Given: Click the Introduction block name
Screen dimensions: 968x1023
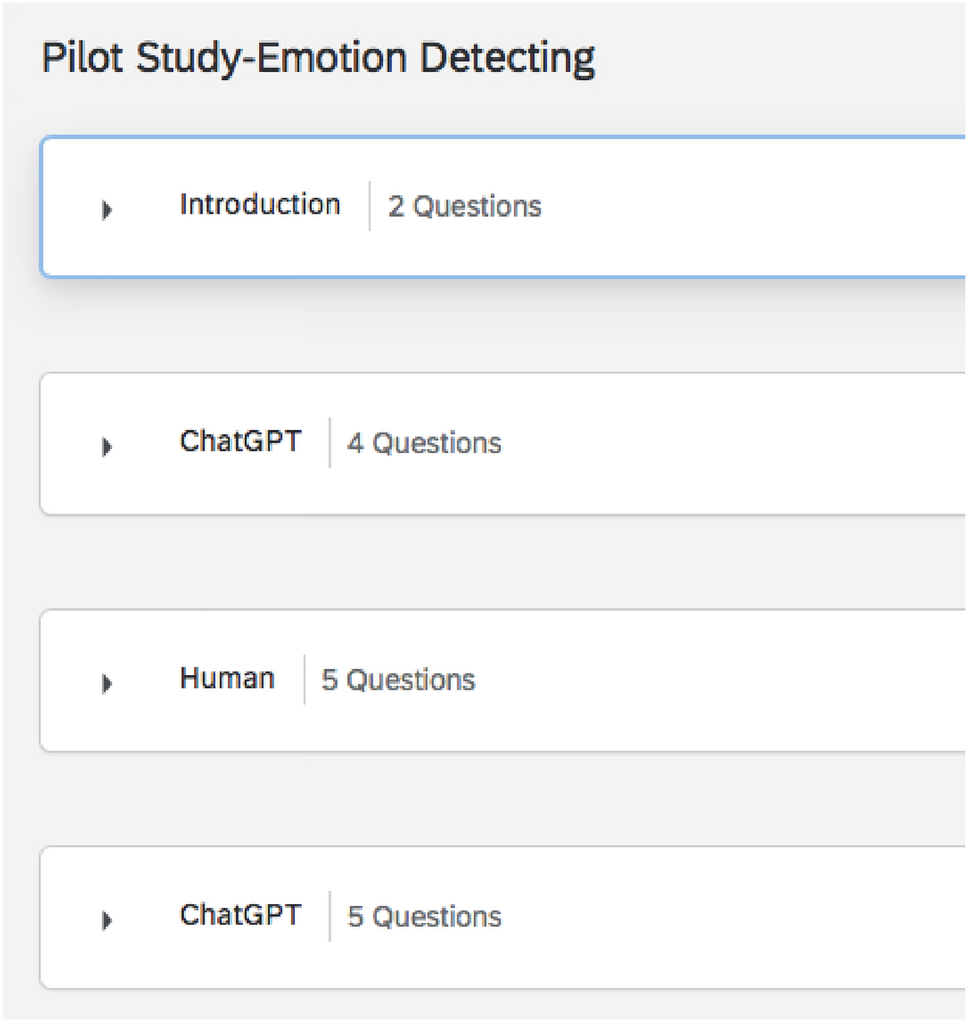Looking at the screenshot, I should click(260, 205).
